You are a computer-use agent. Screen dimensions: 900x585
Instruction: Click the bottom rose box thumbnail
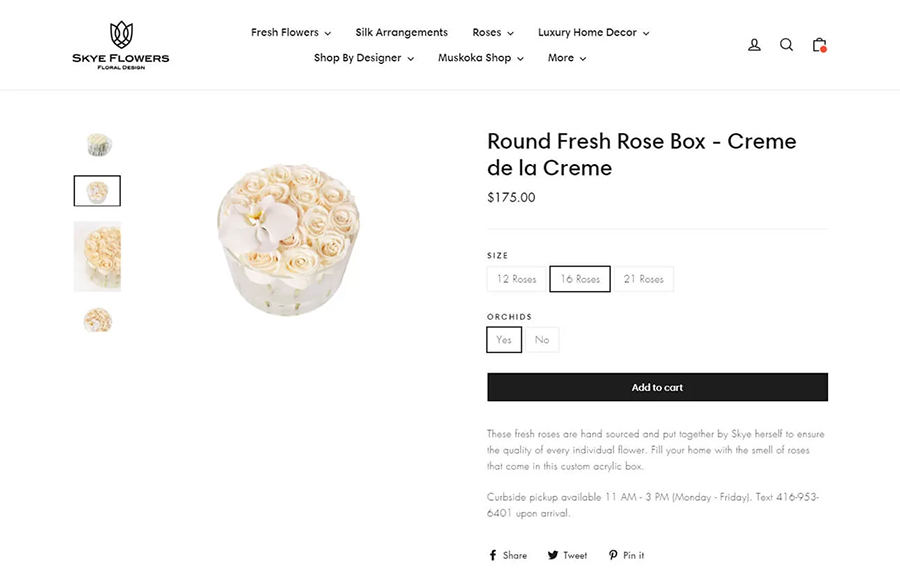click(x=97, y=320)
